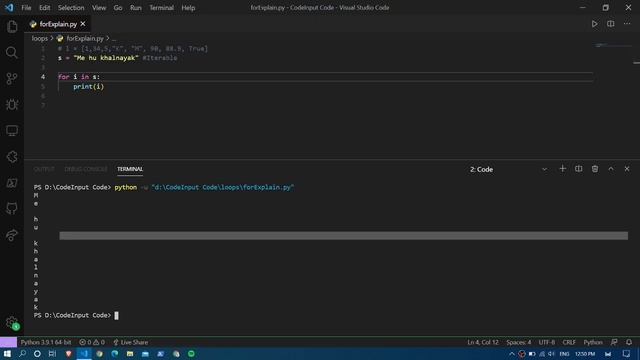
Task: Open feedback icon in status bar
Action: point(614,342)
